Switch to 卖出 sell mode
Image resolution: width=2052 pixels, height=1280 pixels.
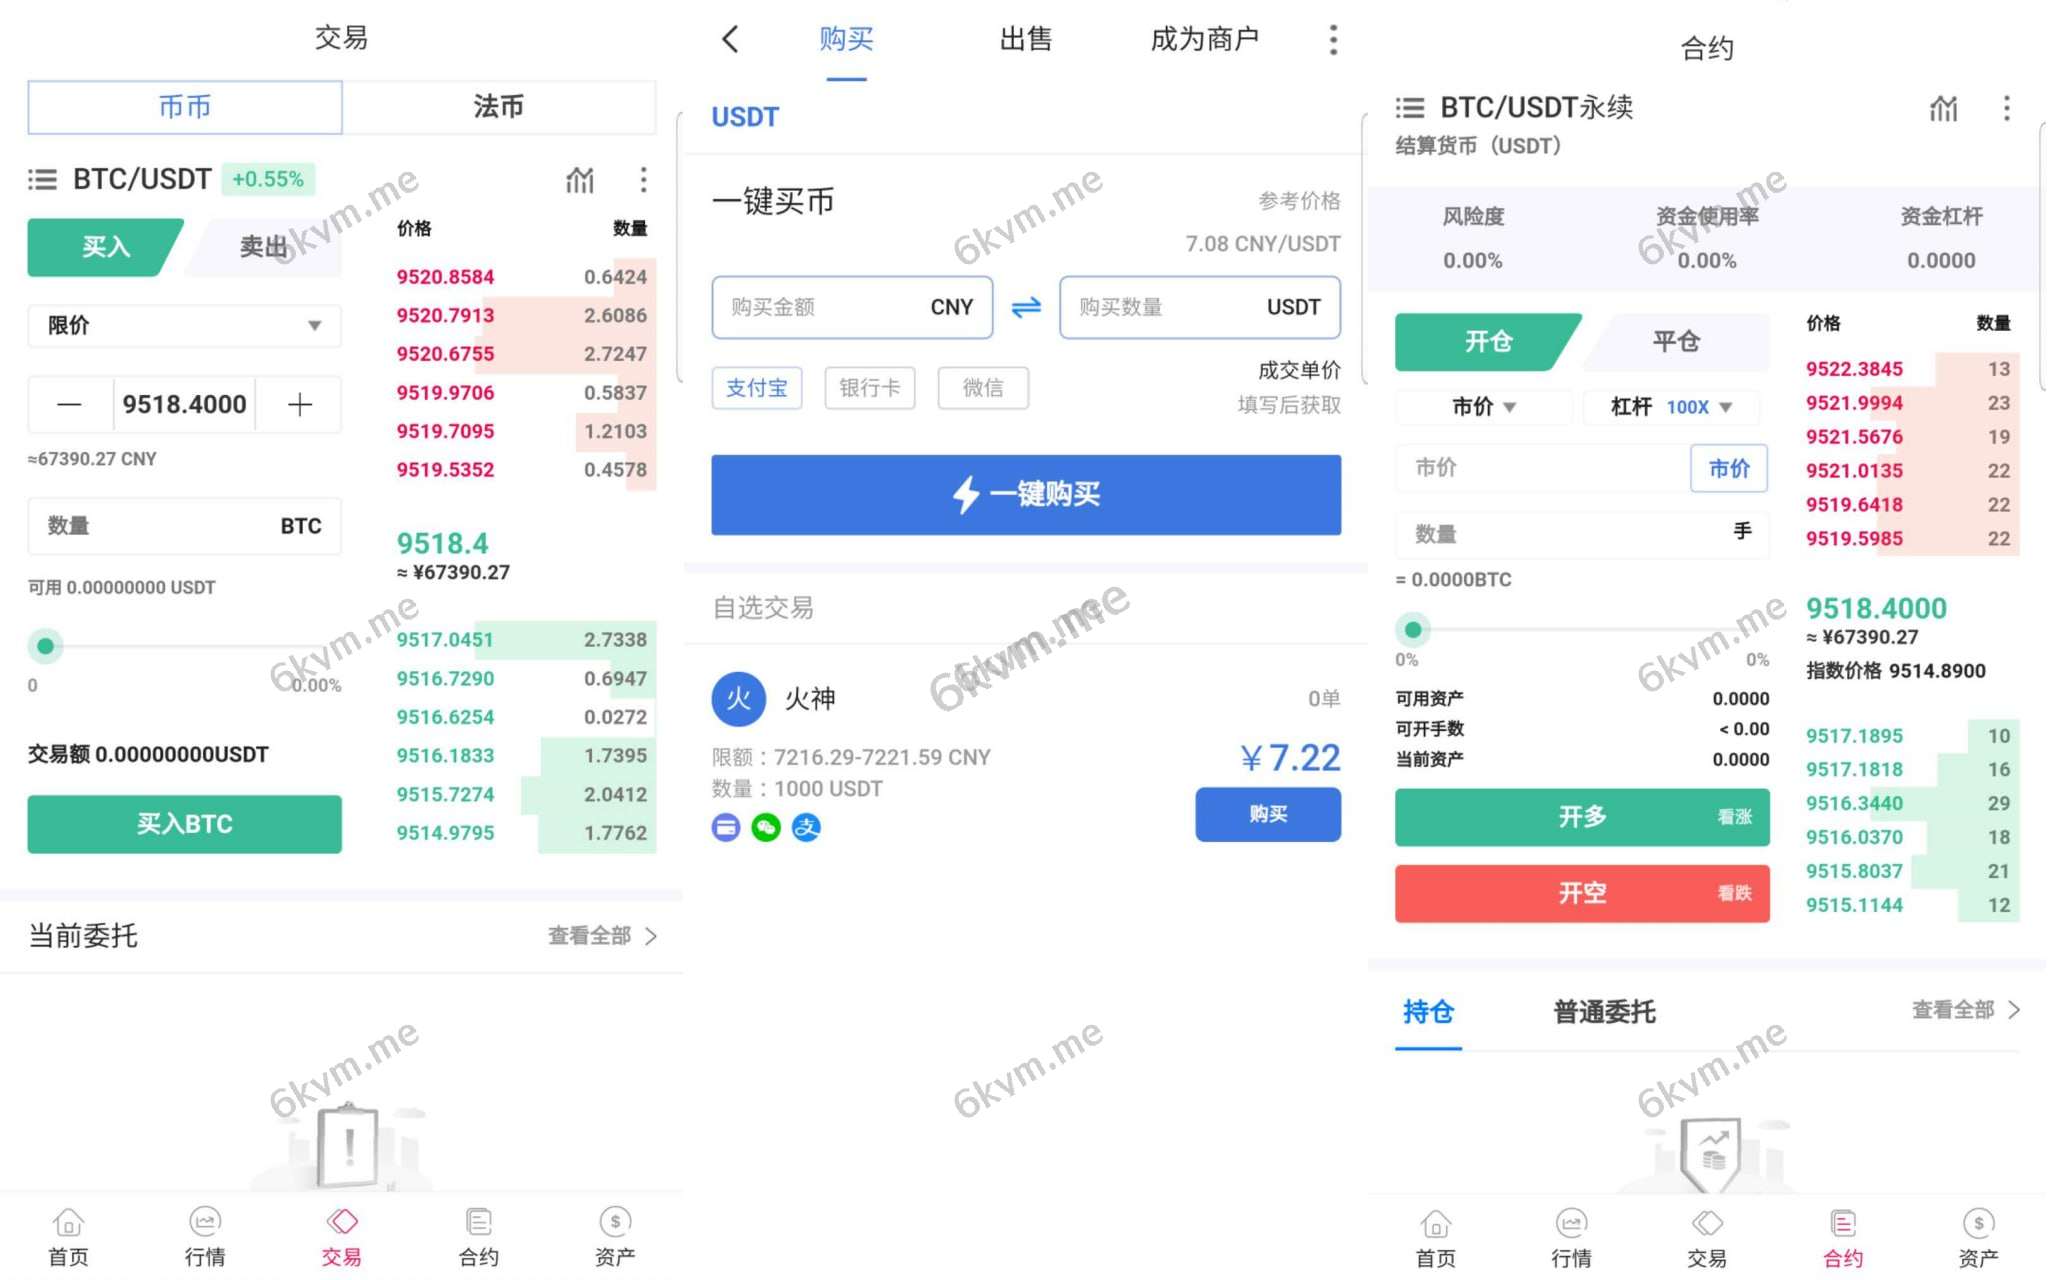pos(262,246)
